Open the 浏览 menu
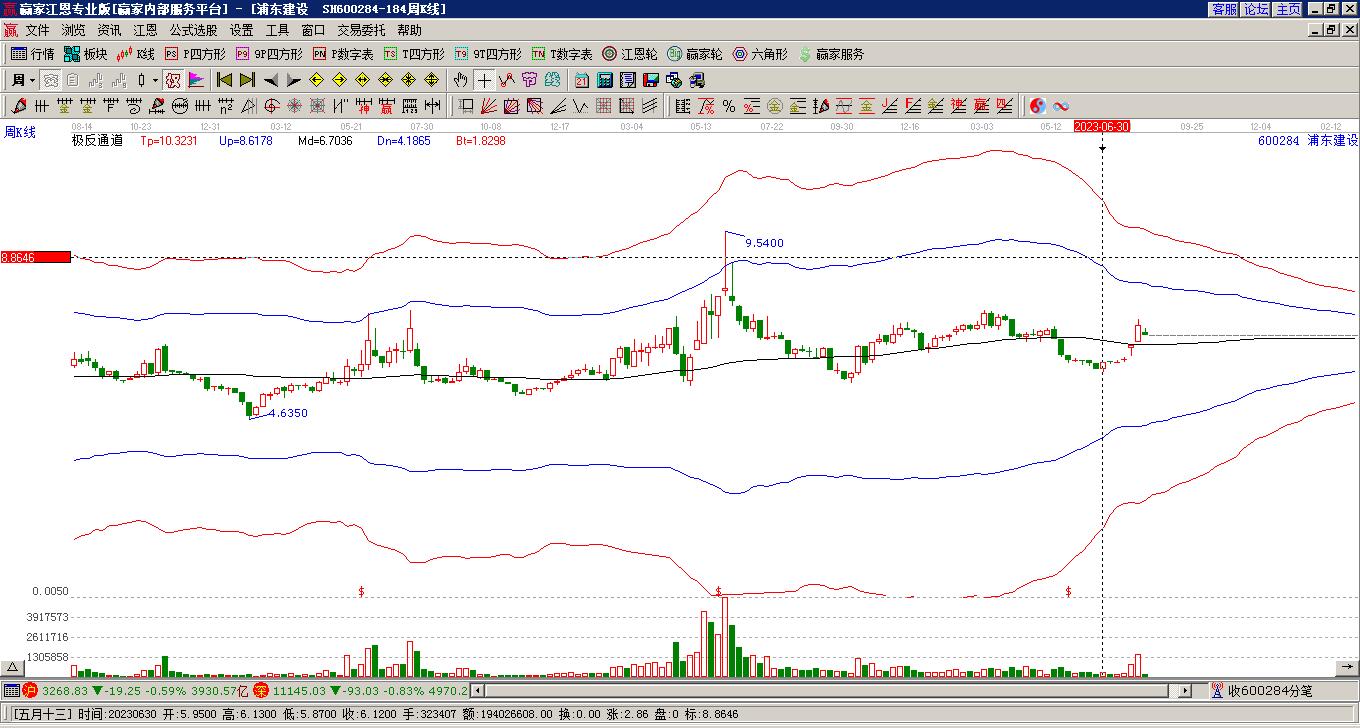This screenshot has height=728, width=1360. click(73, 31)
